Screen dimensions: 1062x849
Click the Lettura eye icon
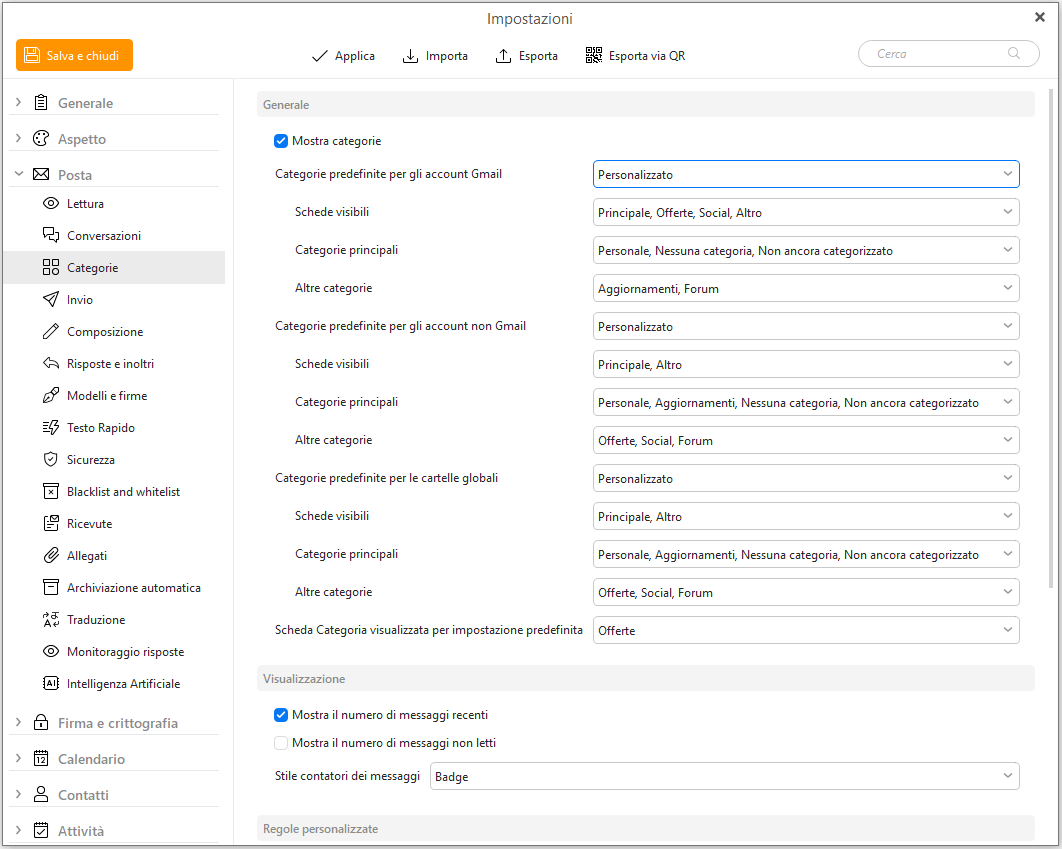[51, 204]
